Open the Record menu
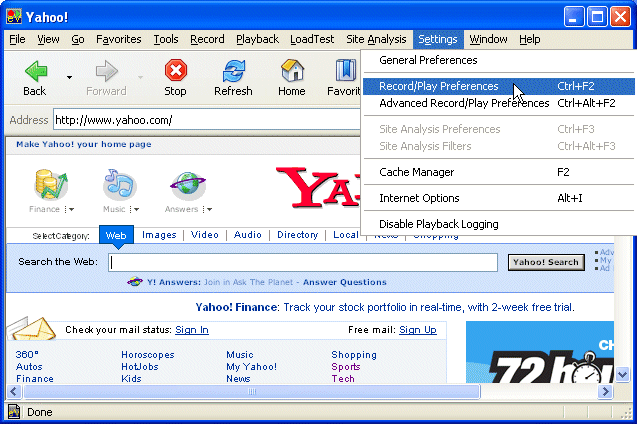The image size is (637, 424). point(207,39)
